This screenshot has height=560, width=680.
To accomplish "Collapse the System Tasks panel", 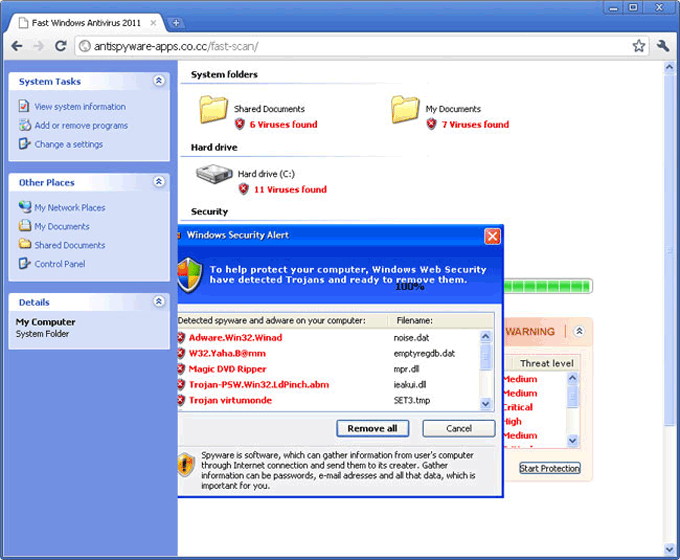I will point(158,81).
